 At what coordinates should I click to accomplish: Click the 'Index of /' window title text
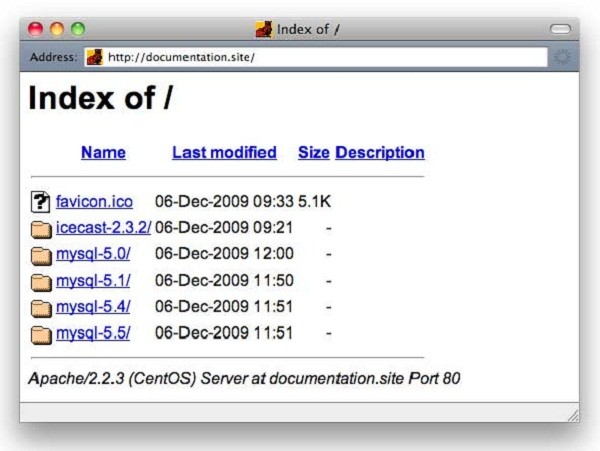[308, 29]
